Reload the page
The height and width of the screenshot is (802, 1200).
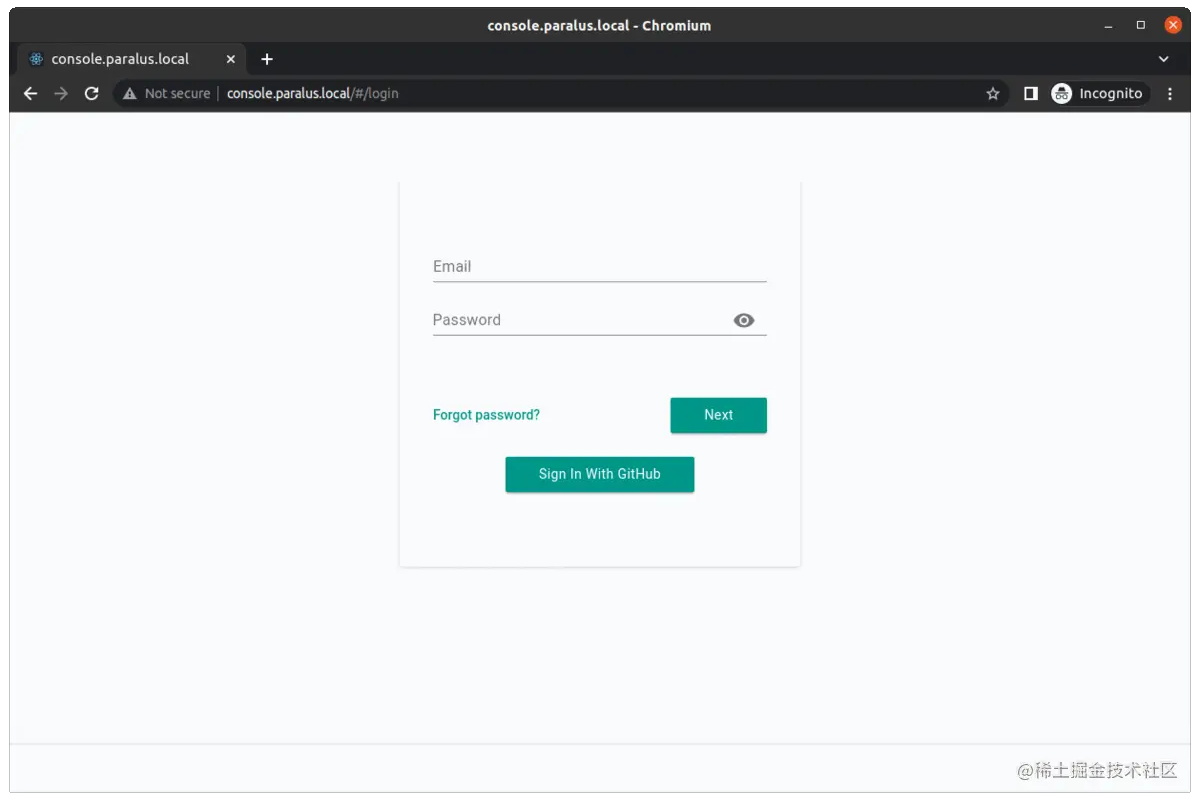tap(91, 93)
